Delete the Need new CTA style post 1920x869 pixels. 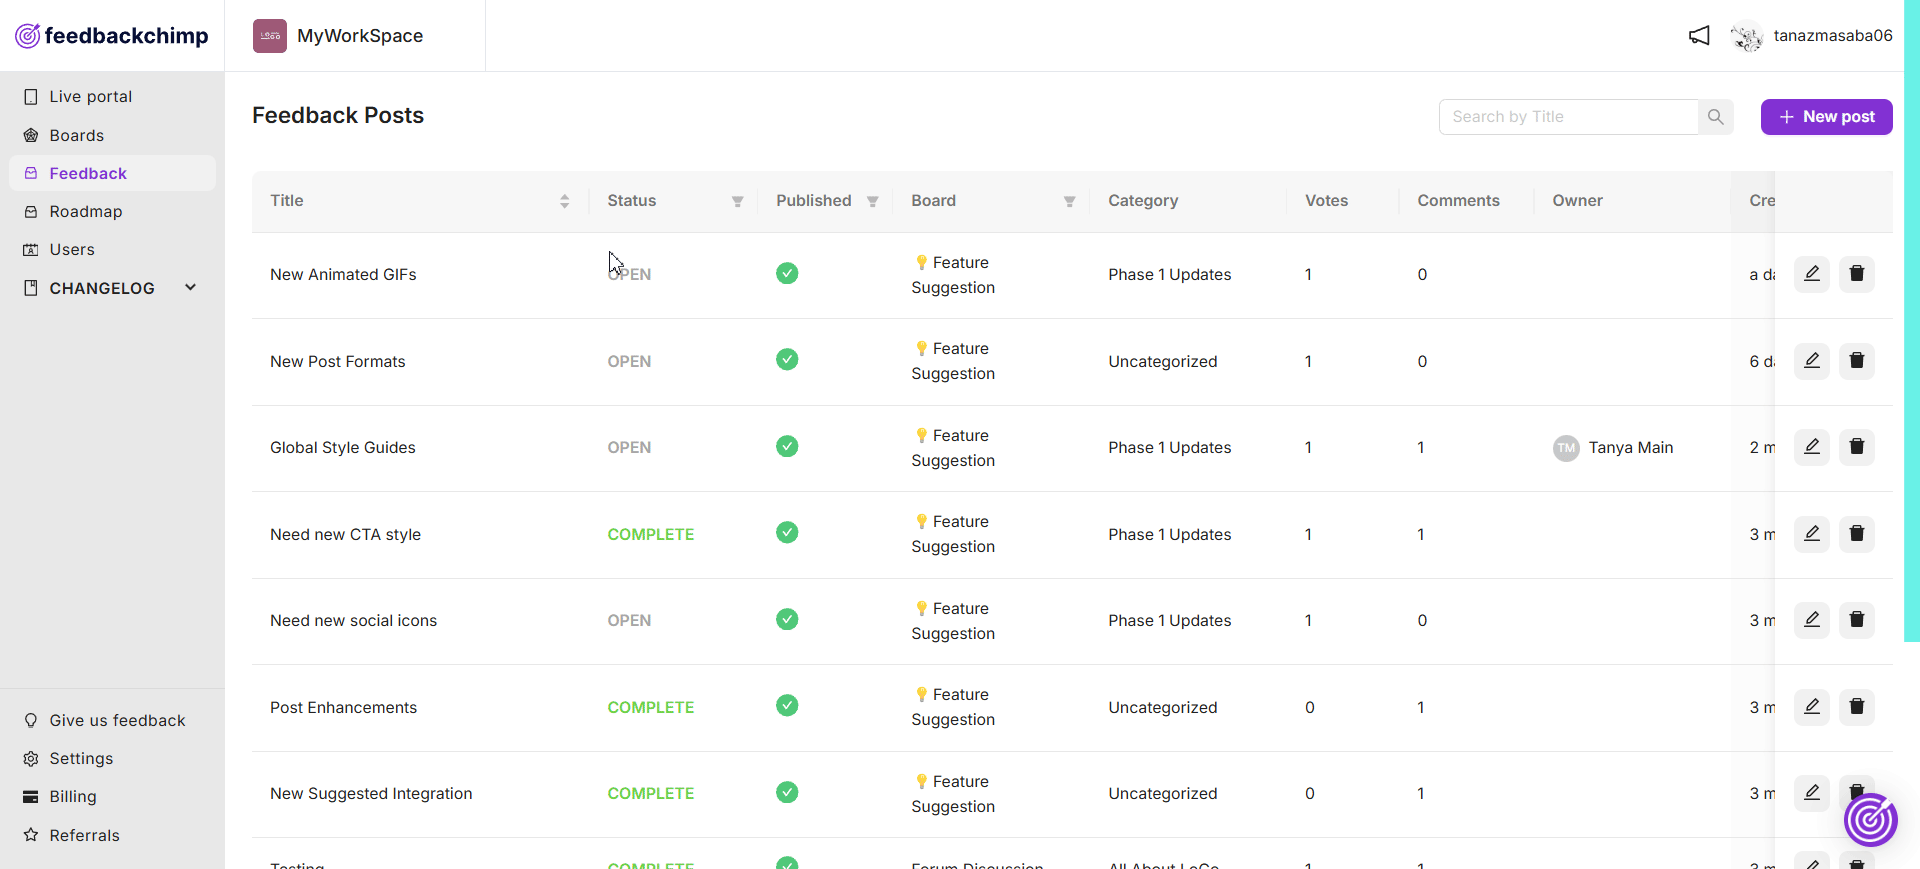[x=1857, y=534]
